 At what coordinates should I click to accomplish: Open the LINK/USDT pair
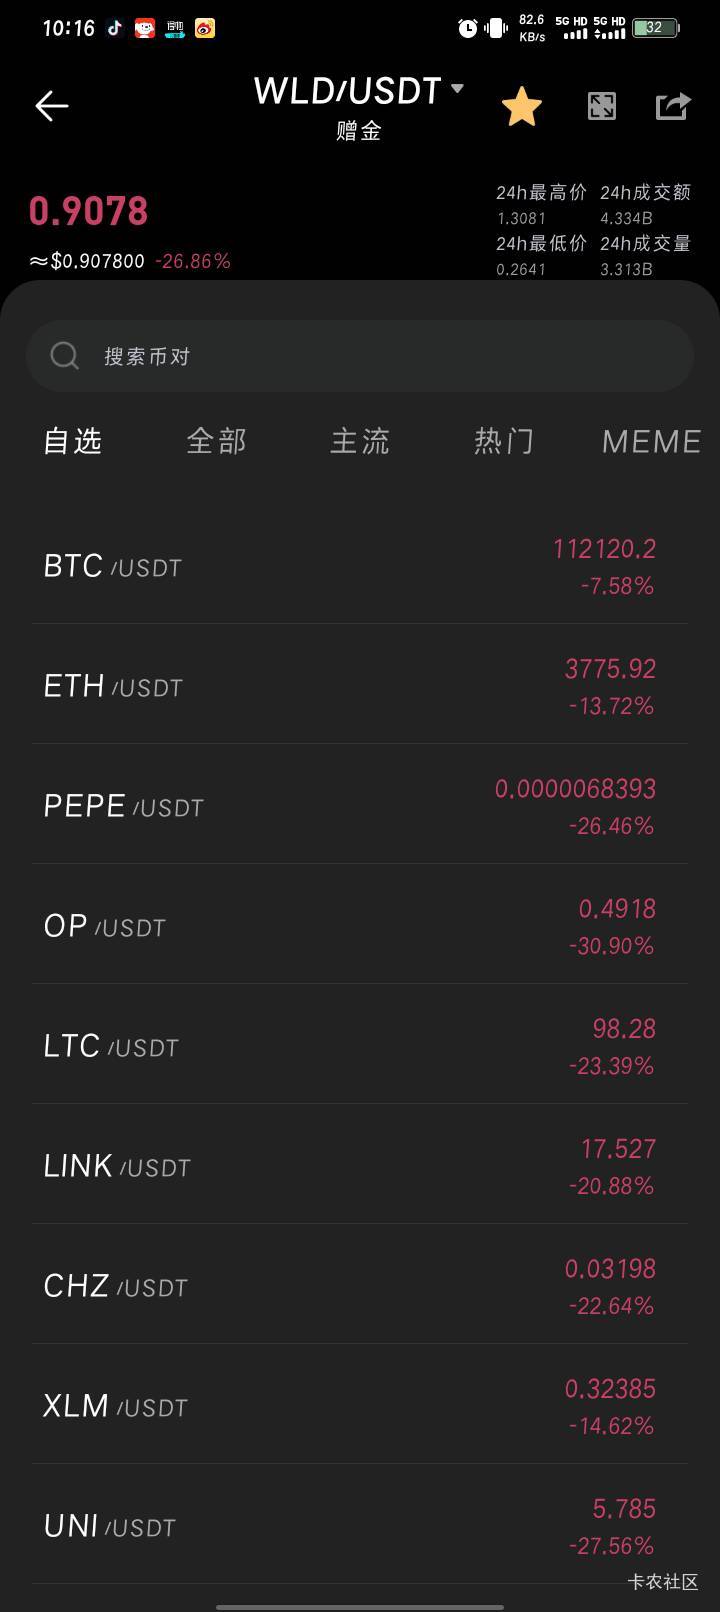[x=360, y=1166]
